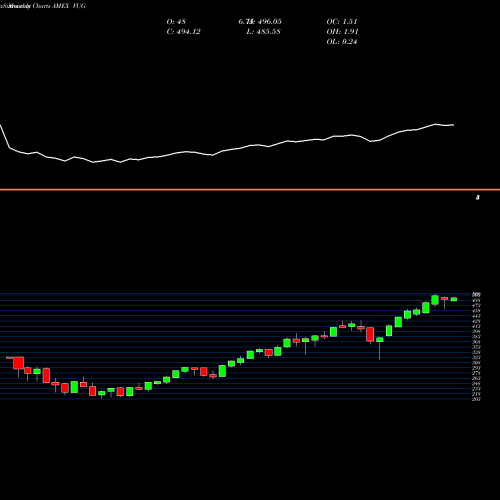Click the "3" label under the orange line

[478, 198]
